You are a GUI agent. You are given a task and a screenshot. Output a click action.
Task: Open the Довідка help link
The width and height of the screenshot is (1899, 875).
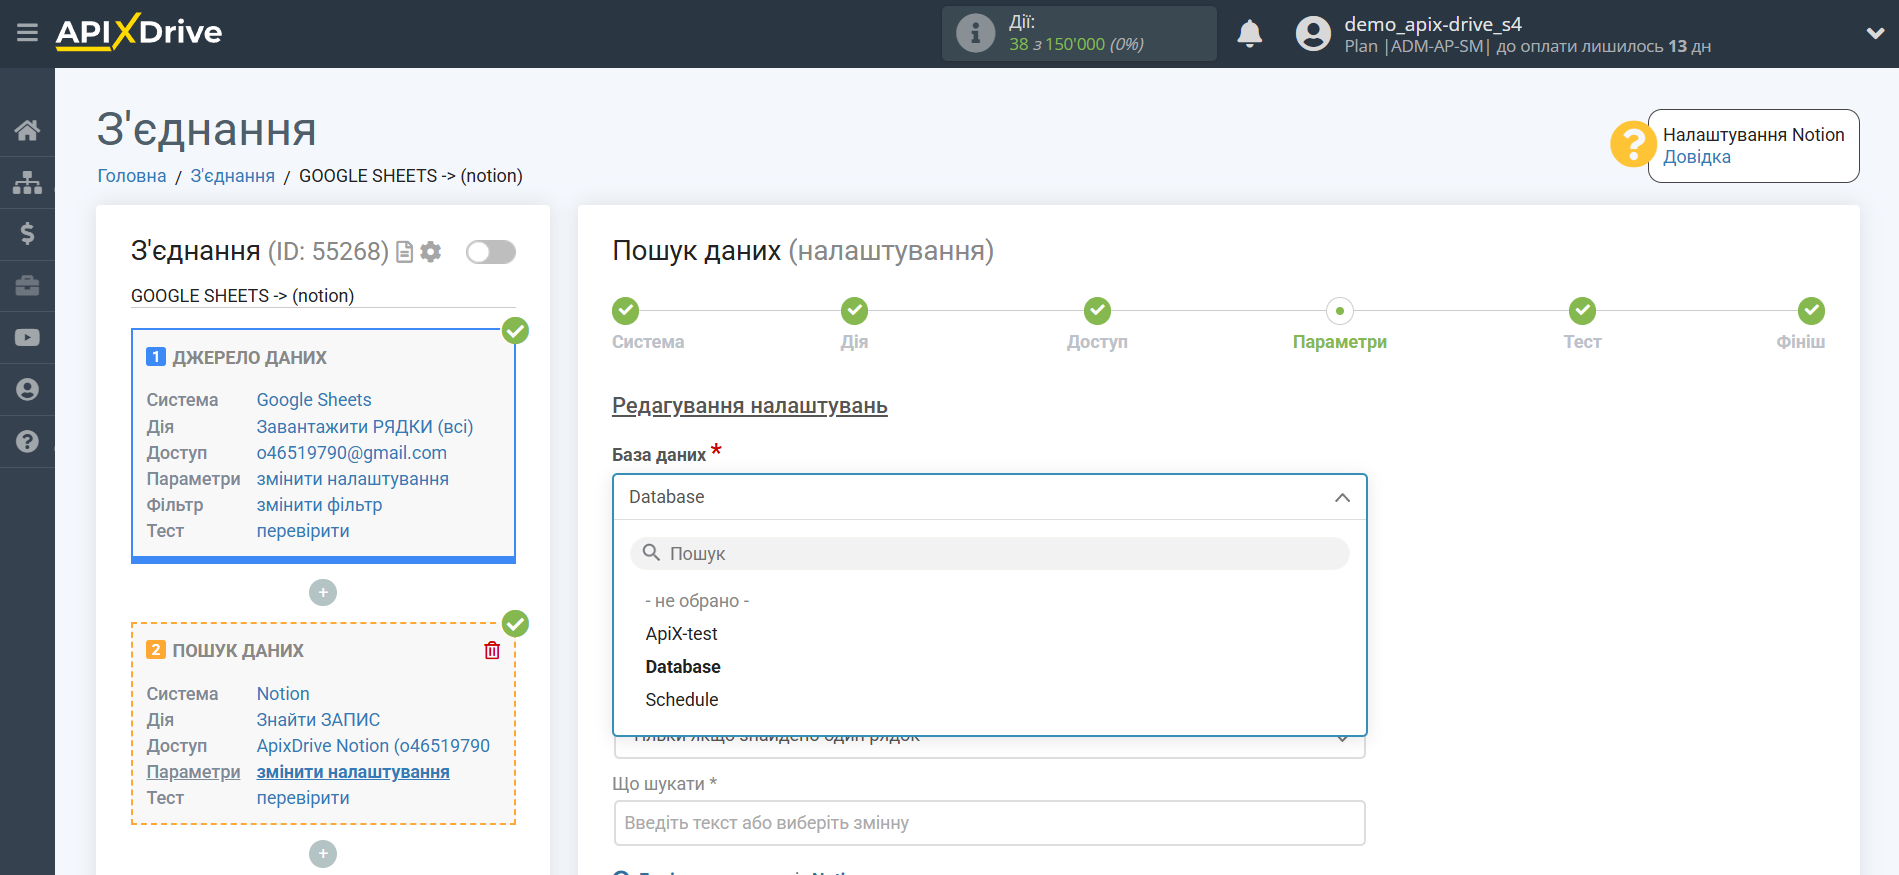(1697, 157)
